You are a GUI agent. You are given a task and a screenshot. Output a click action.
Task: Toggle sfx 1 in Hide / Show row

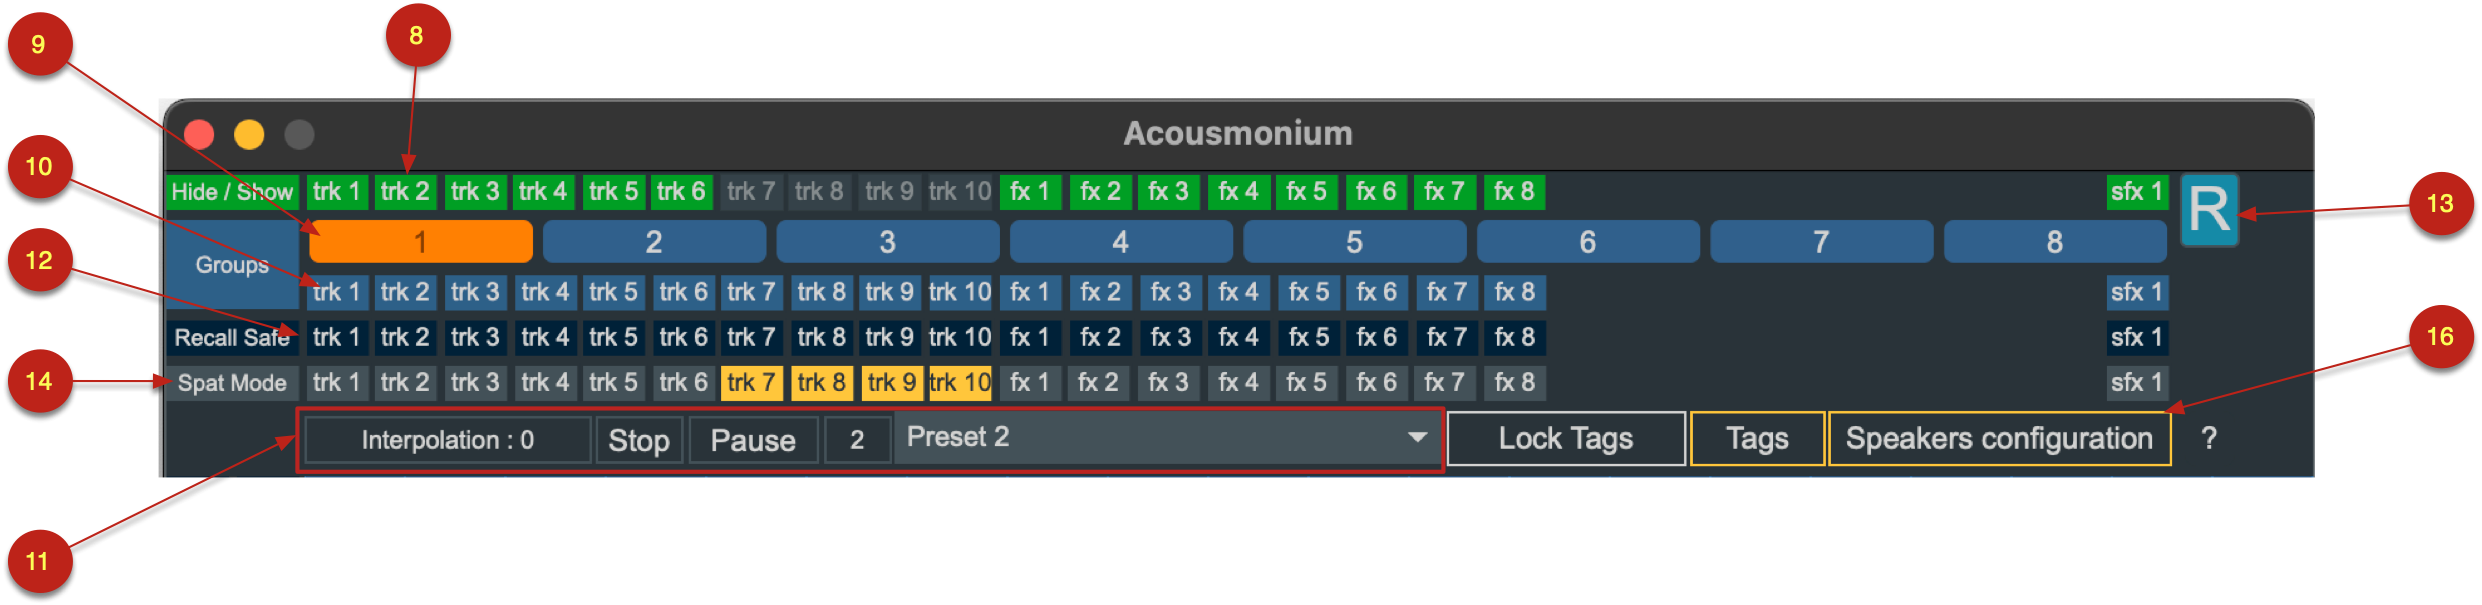pyautogui.click(x=2137, y=192)
